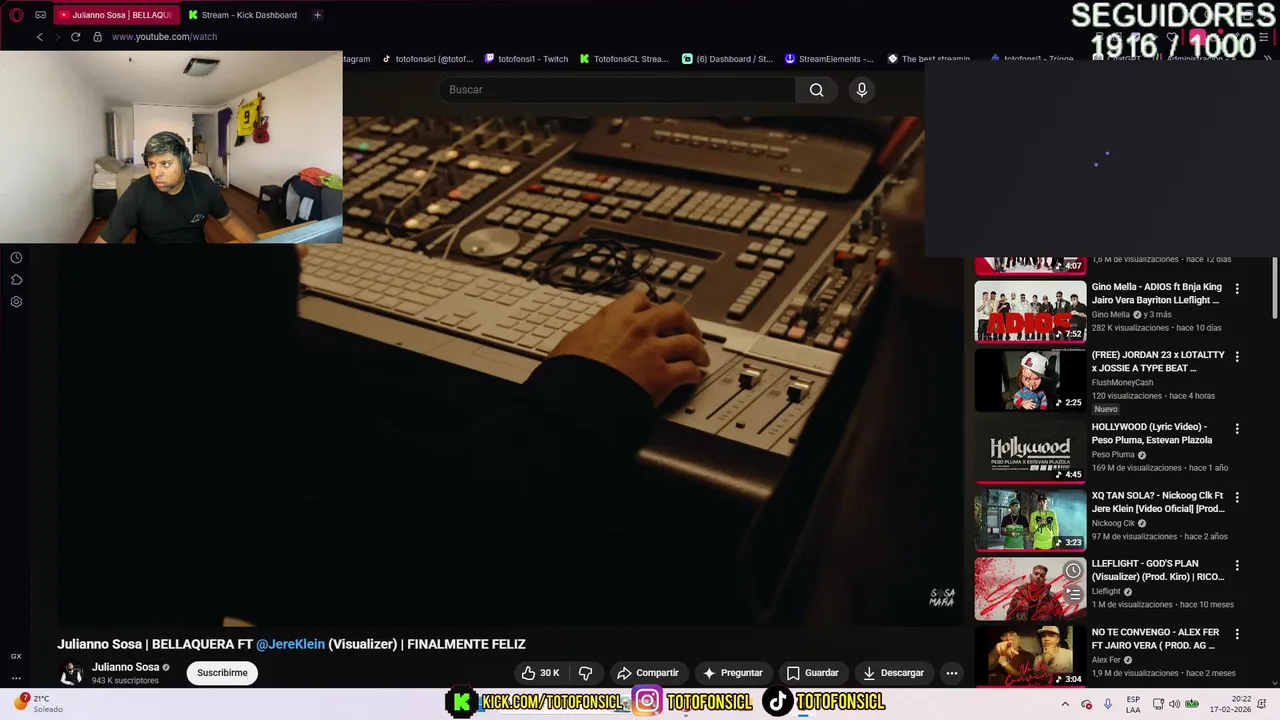1280x720 pixels.
Task: Click the taskbar microphone tray icon
Action: [1107, 704]
